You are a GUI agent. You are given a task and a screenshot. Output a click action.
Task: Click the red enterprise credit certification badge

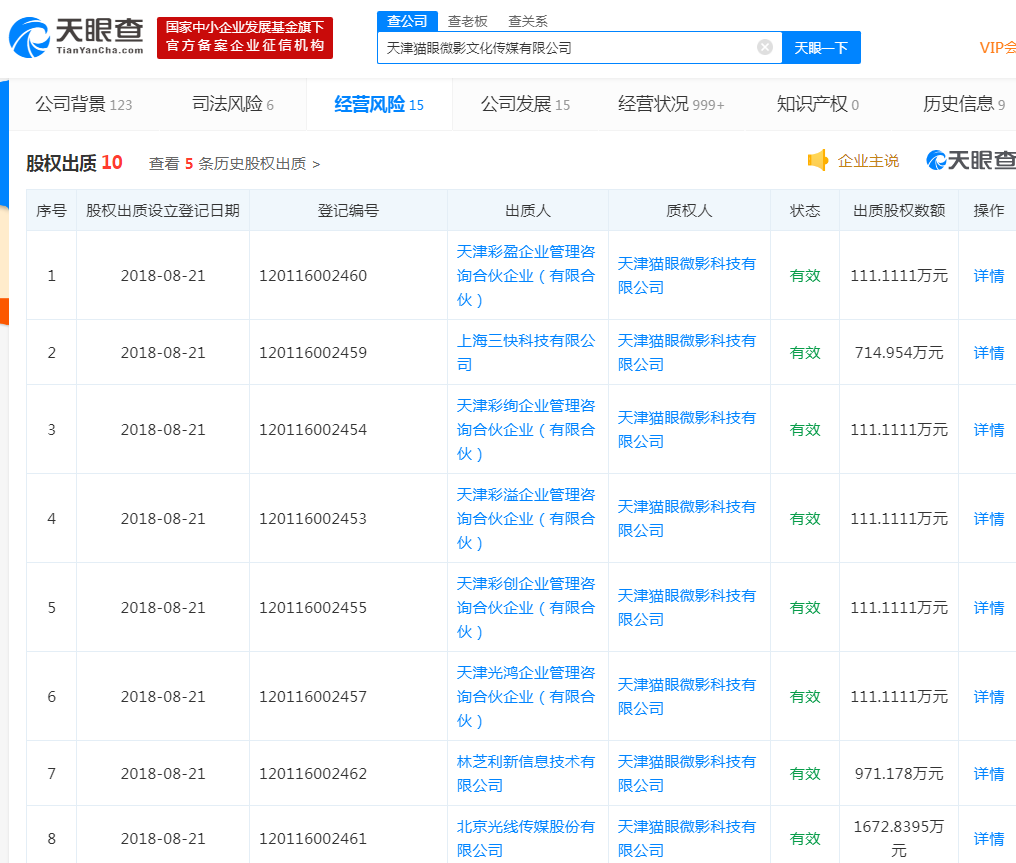pos(244,38)
